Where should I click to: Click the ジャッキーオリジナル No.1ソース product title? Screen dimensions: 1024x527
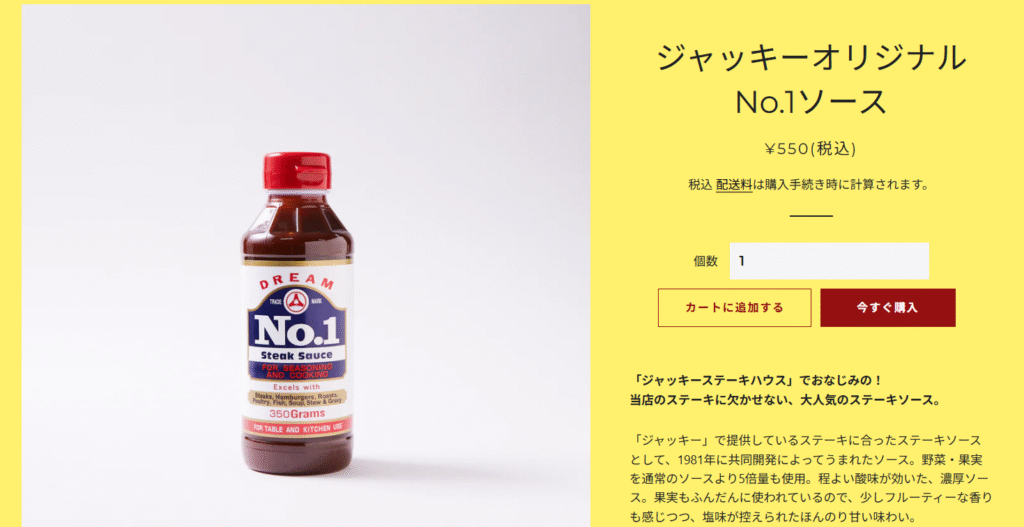click(810, 80)
